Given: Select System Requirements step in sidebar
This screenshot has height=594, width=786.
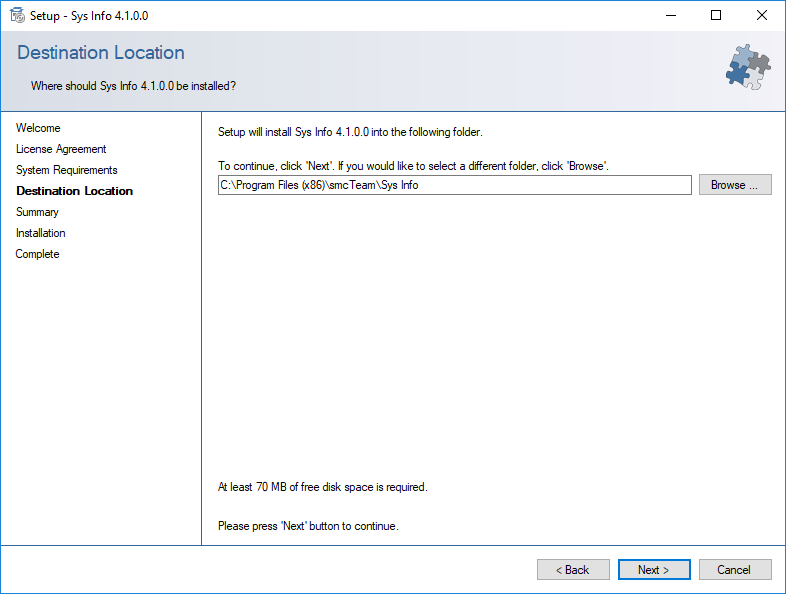Looking at the screenshot, I should (x=67, y=170).
